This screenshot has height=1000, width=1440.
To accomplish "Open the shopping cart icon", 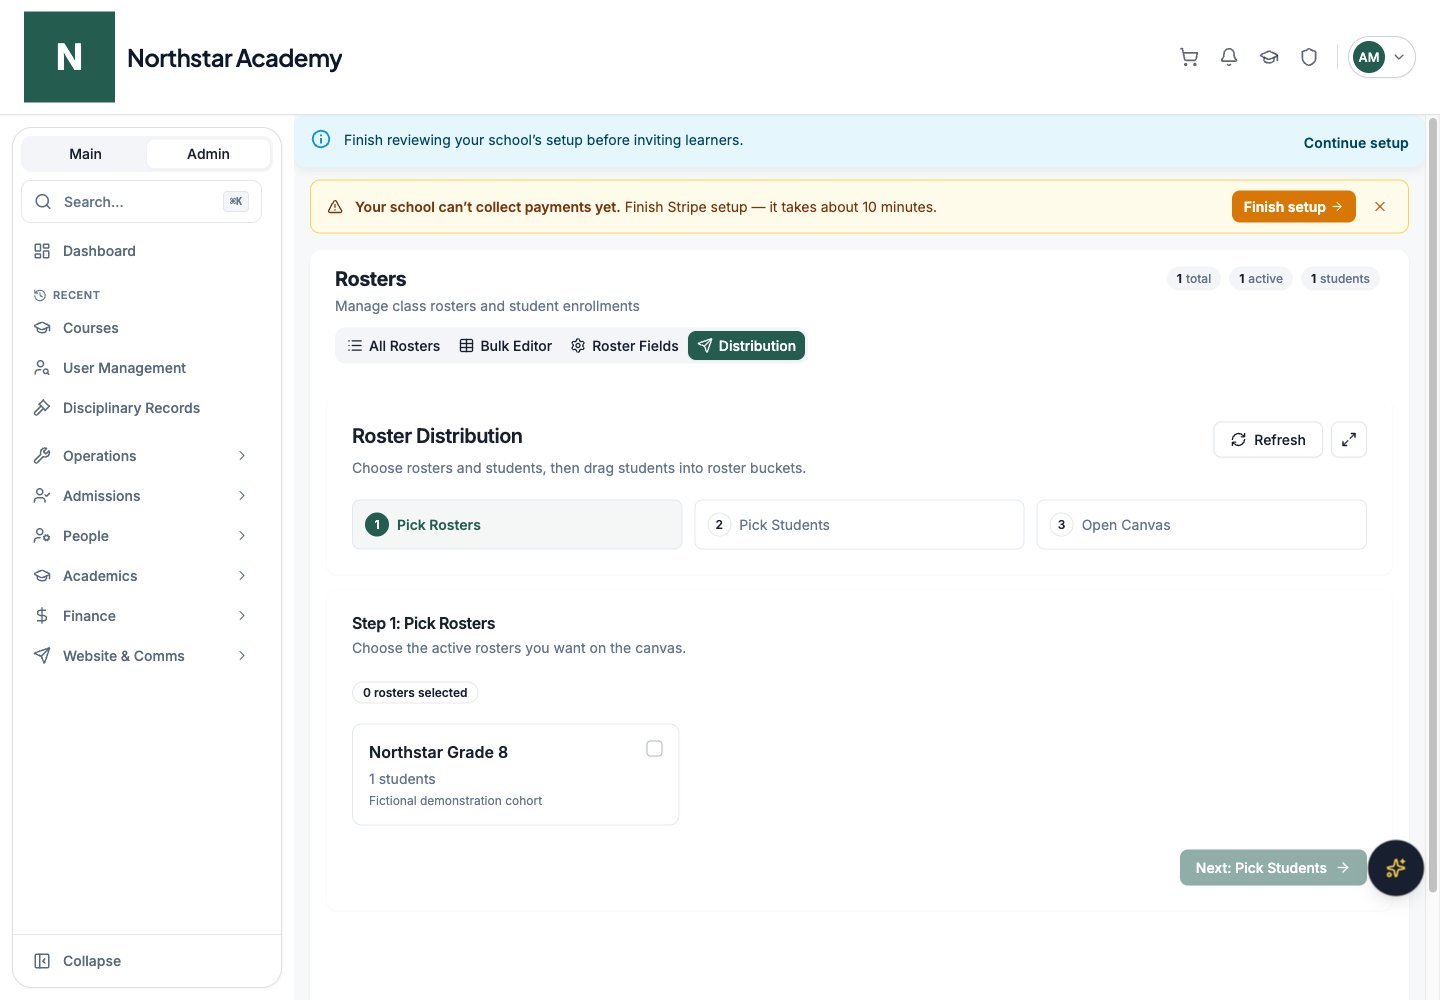I will [1189, 57].
